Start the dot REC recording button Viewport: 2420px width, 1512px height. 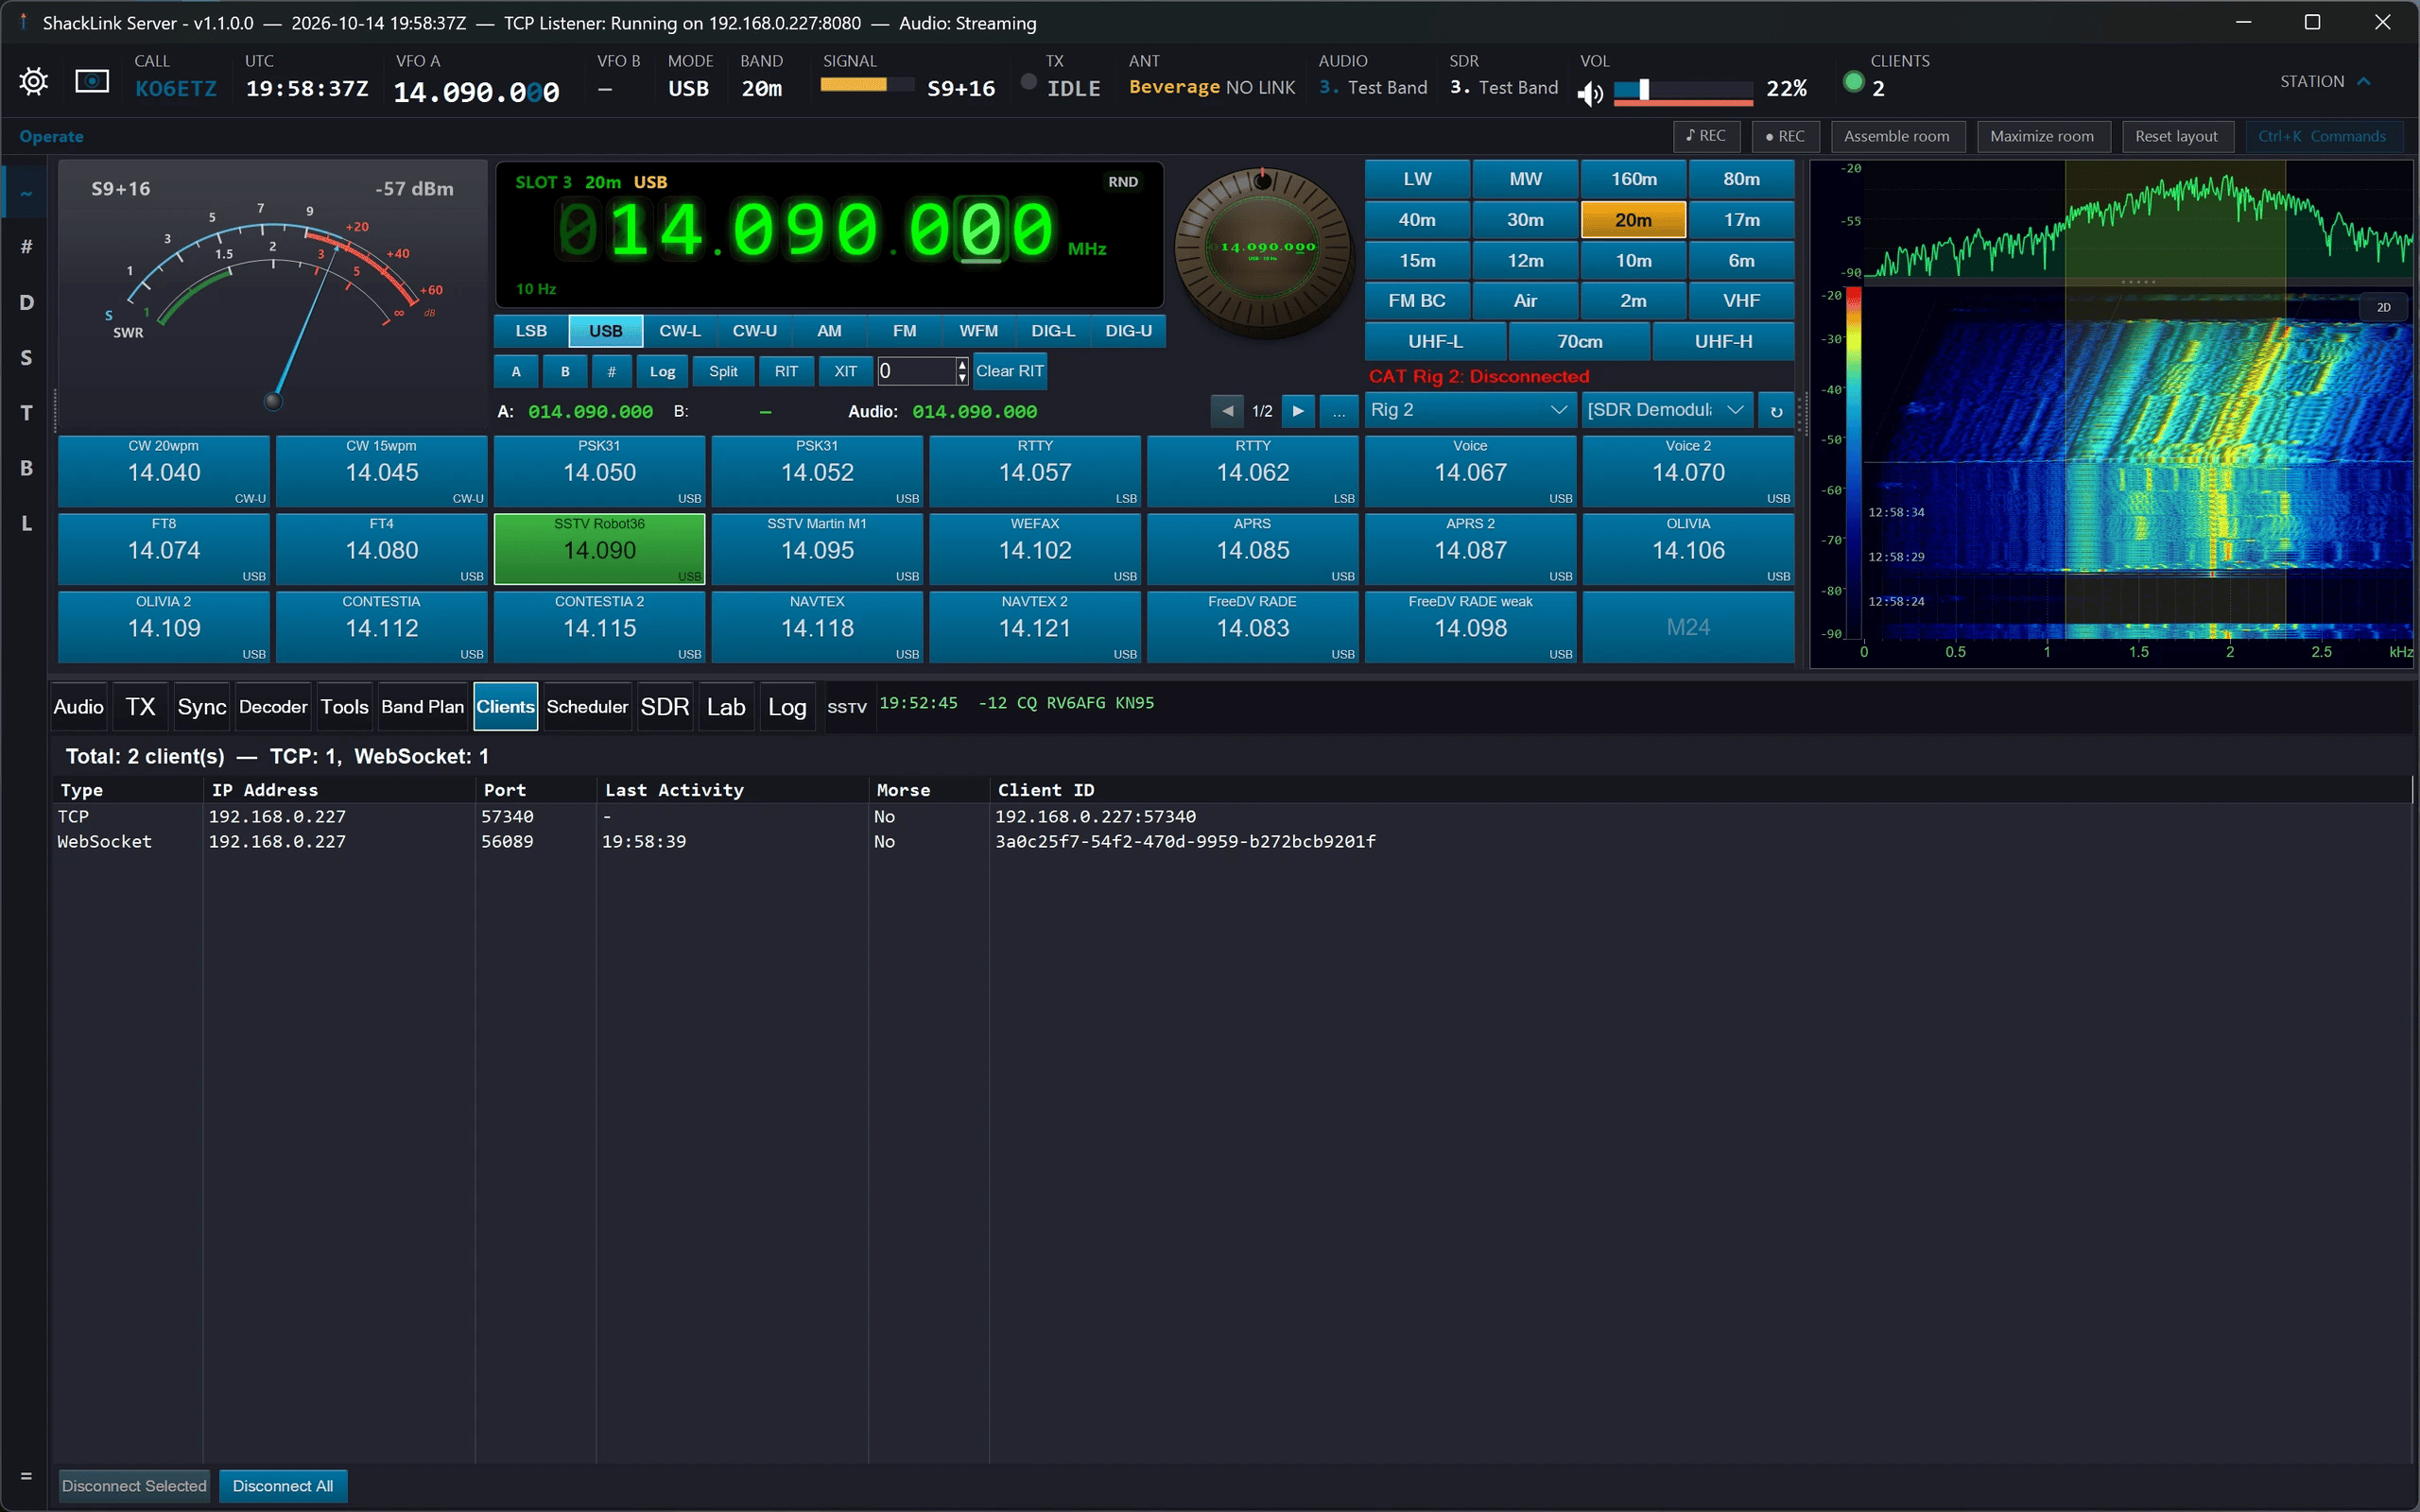click(x=1785, y=136)
